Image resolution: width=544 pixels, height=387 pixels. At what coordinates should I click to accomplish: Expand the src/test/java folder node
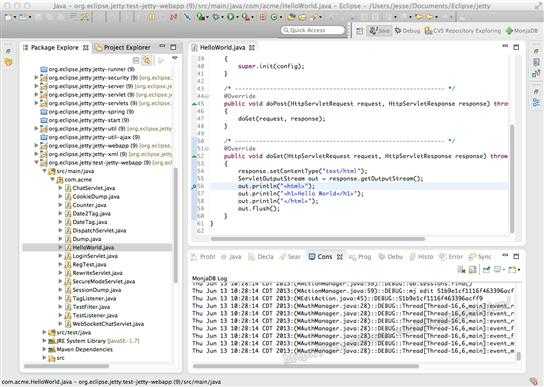44,332
